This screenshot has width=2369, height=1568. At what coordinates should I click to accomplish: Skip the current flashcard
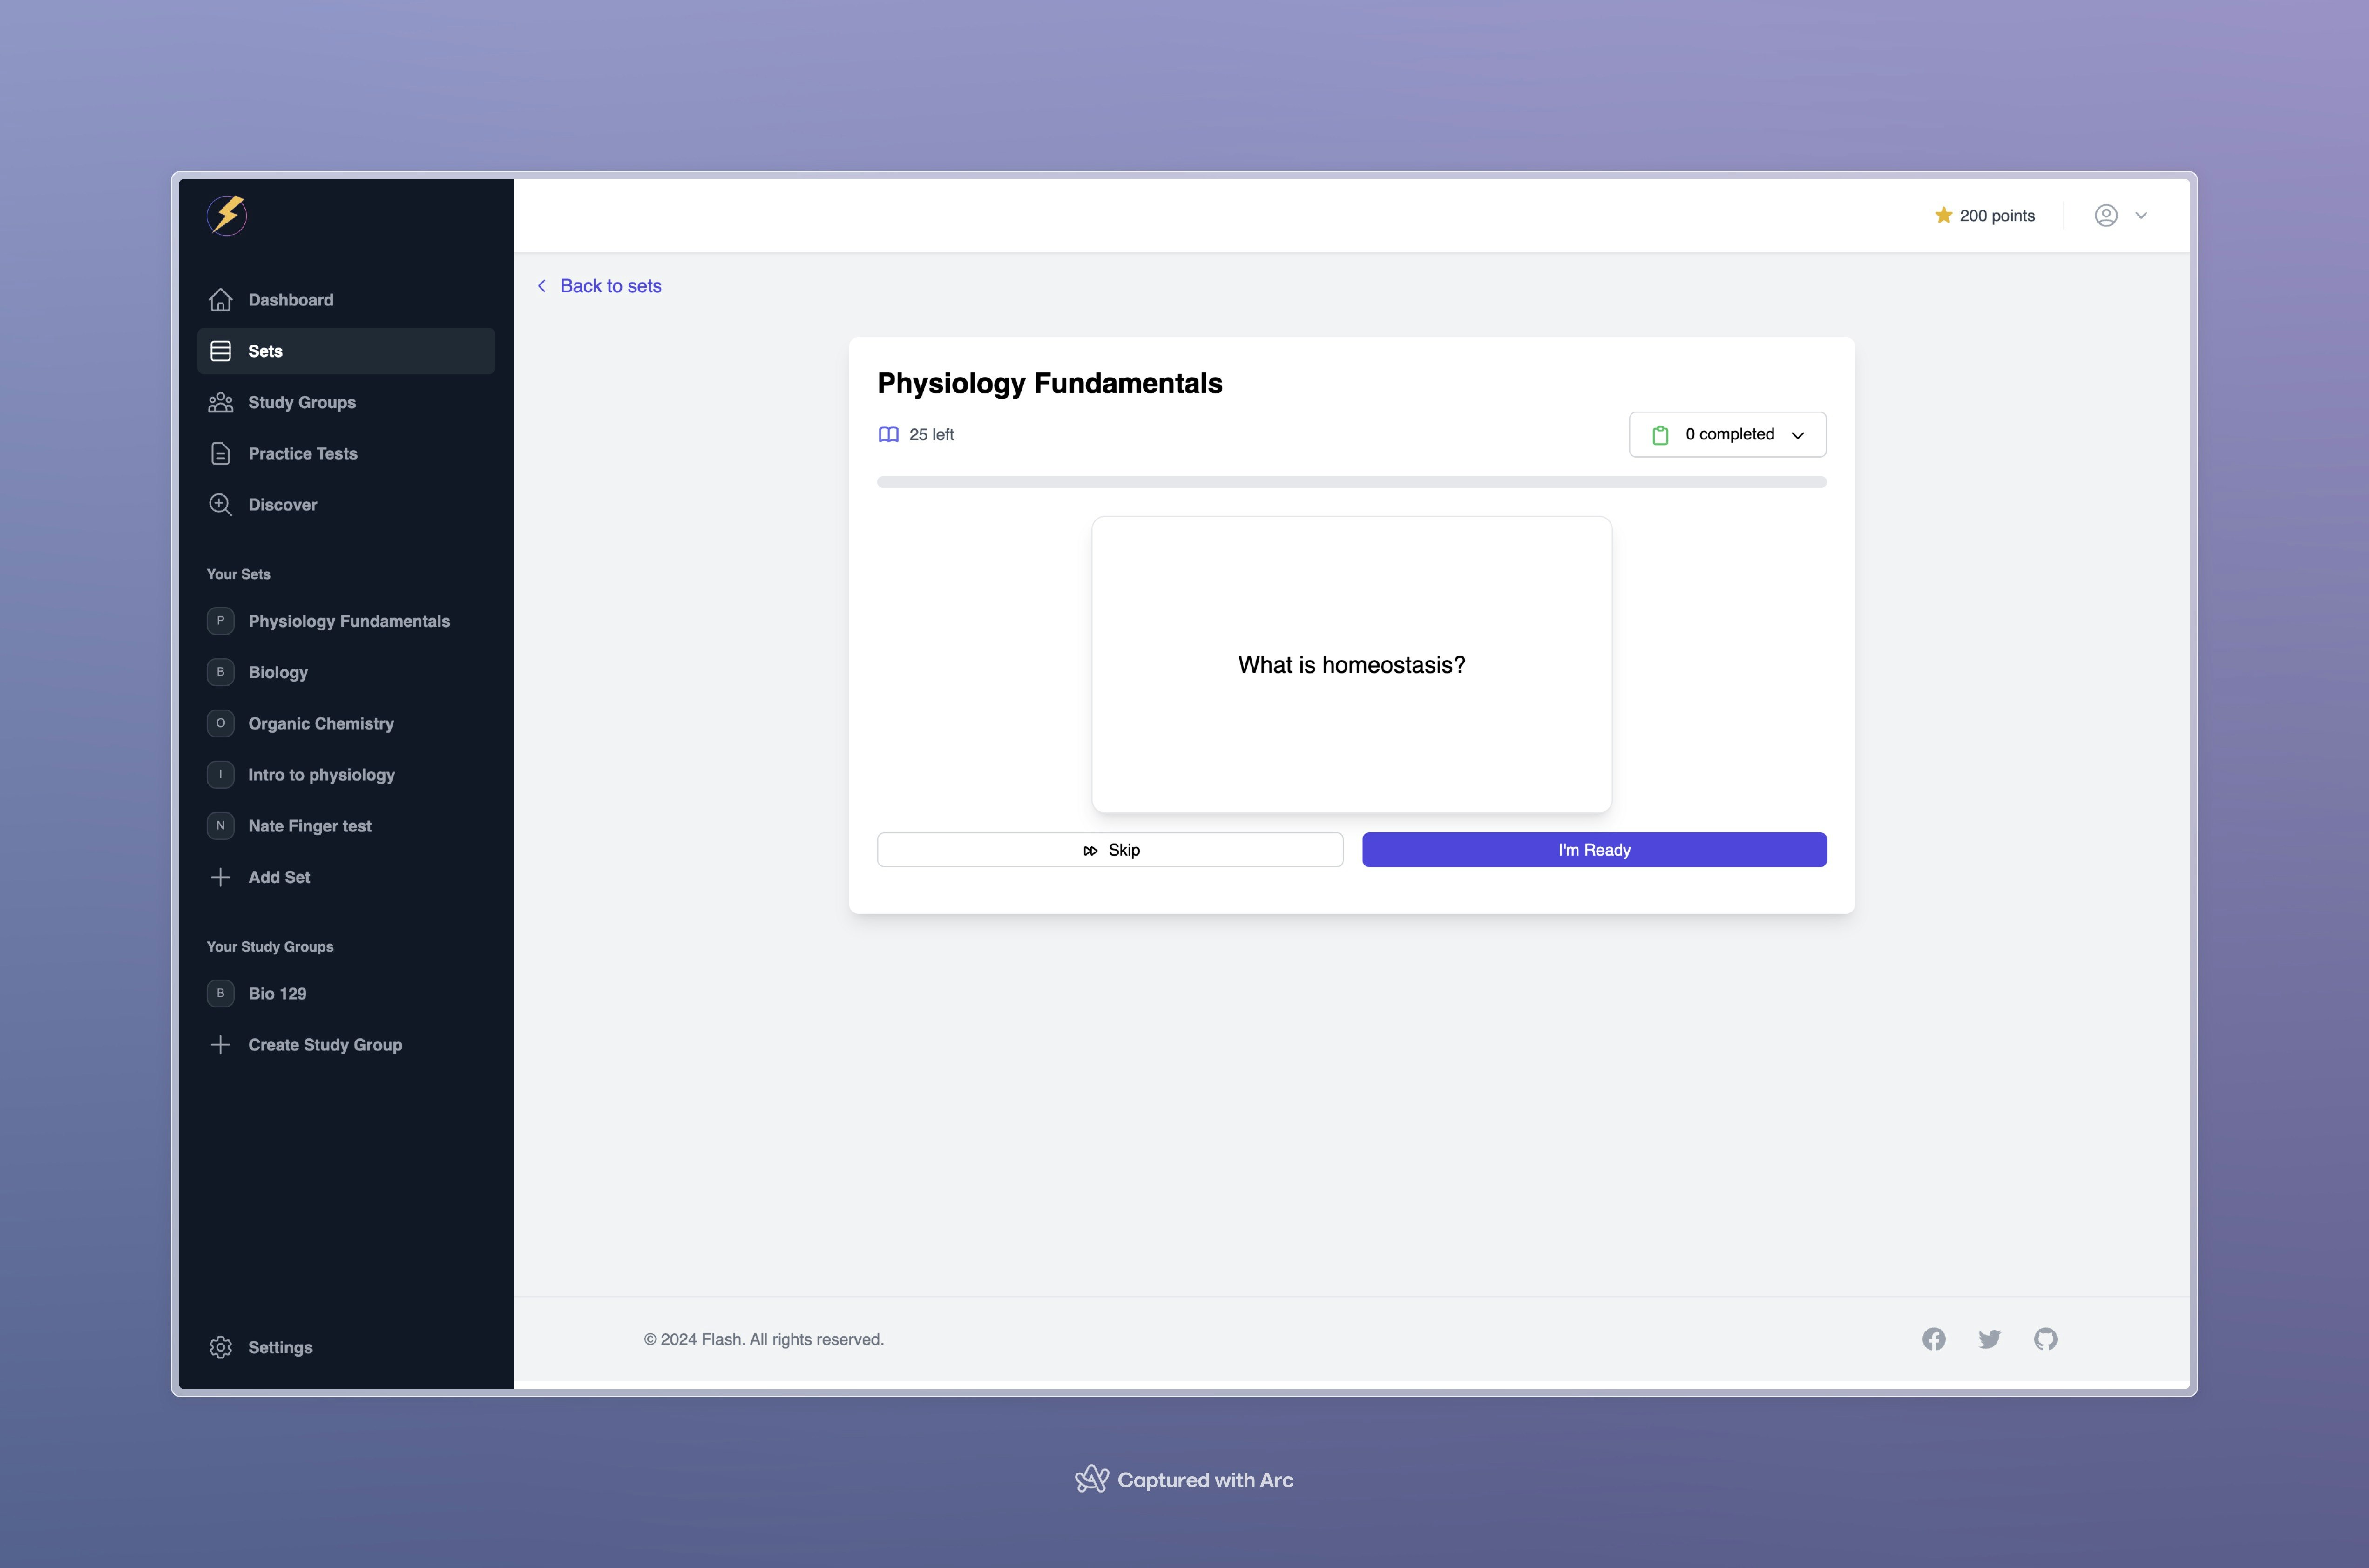[x=1110, y=850]
